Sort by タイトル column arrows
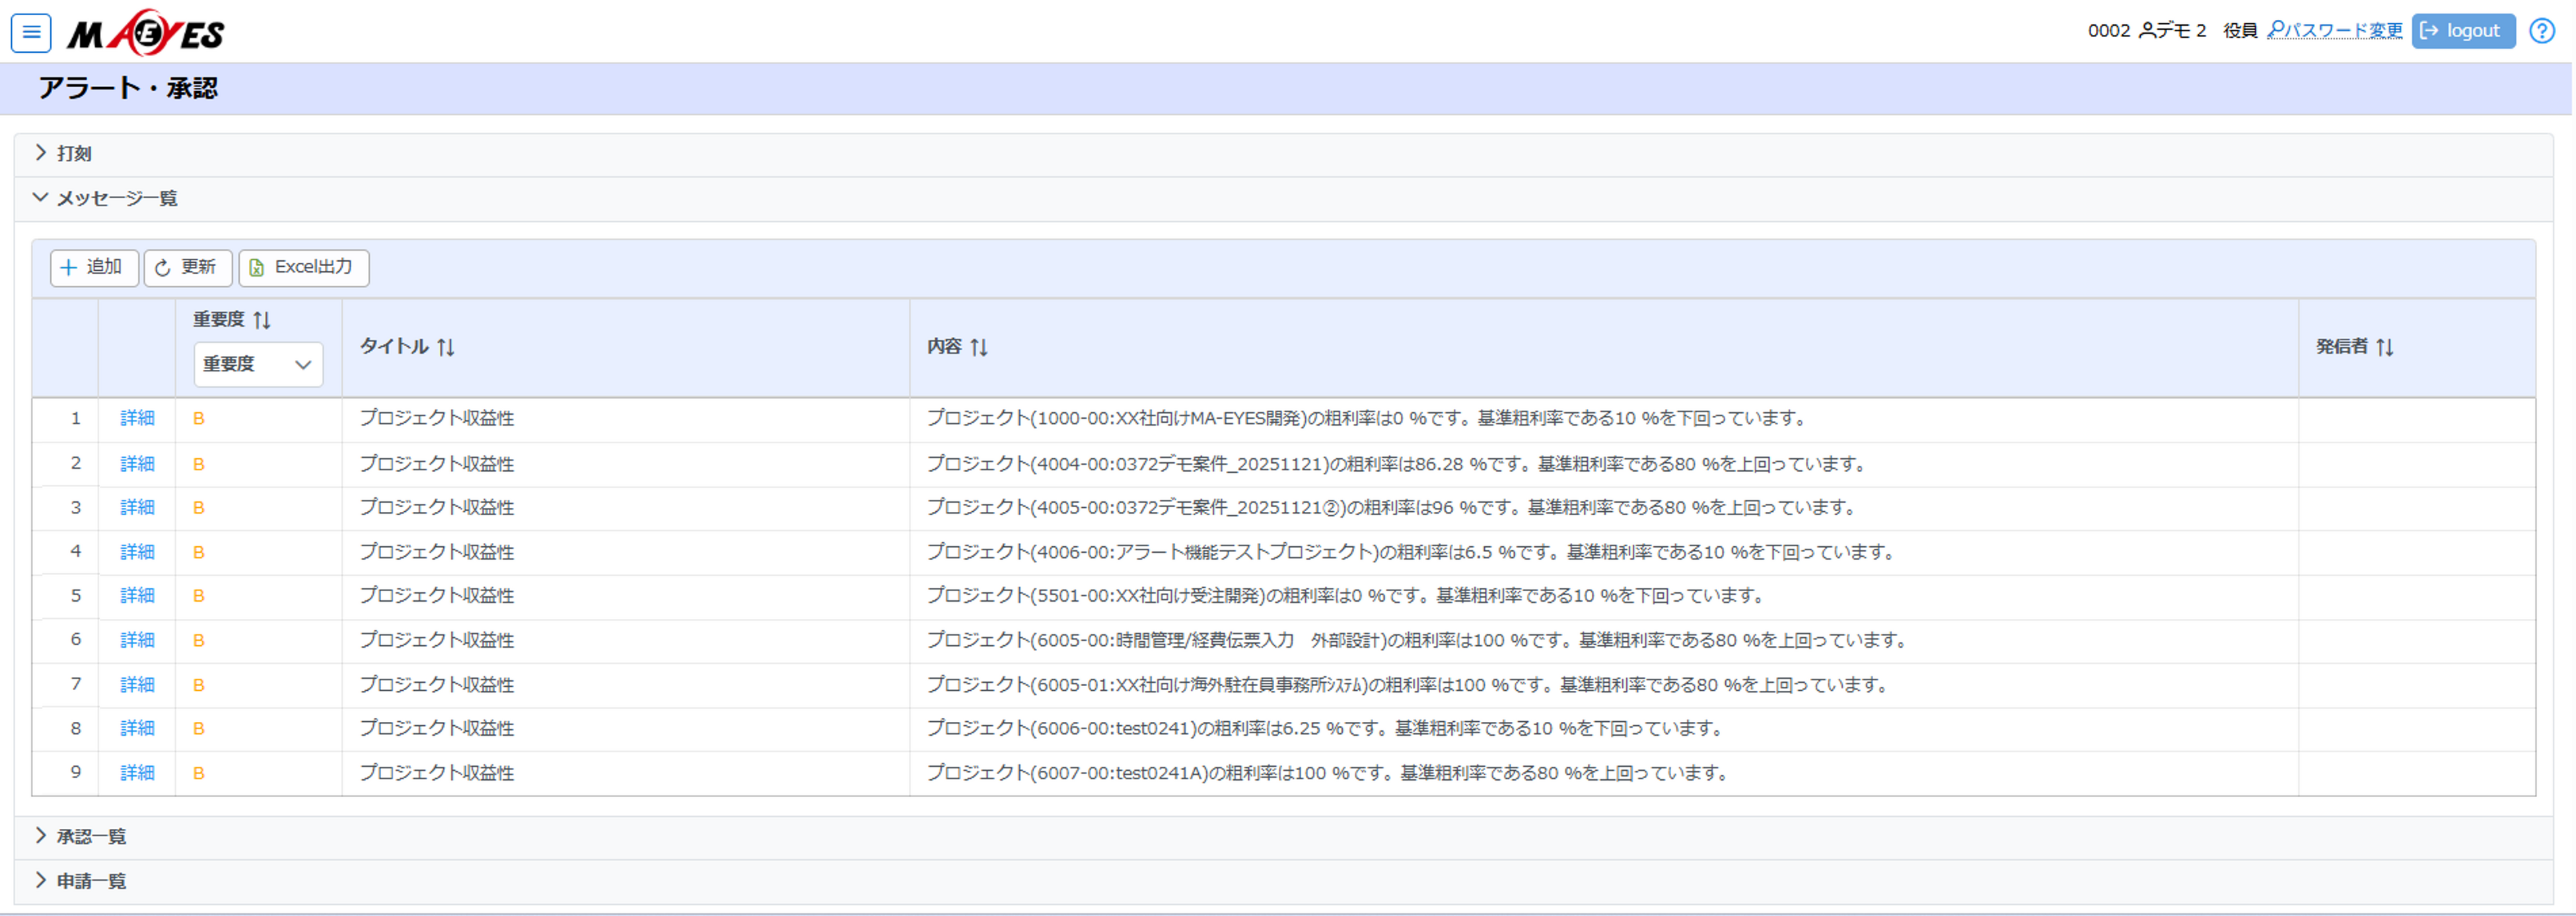The image size is (2576, 916). point(446,347)
